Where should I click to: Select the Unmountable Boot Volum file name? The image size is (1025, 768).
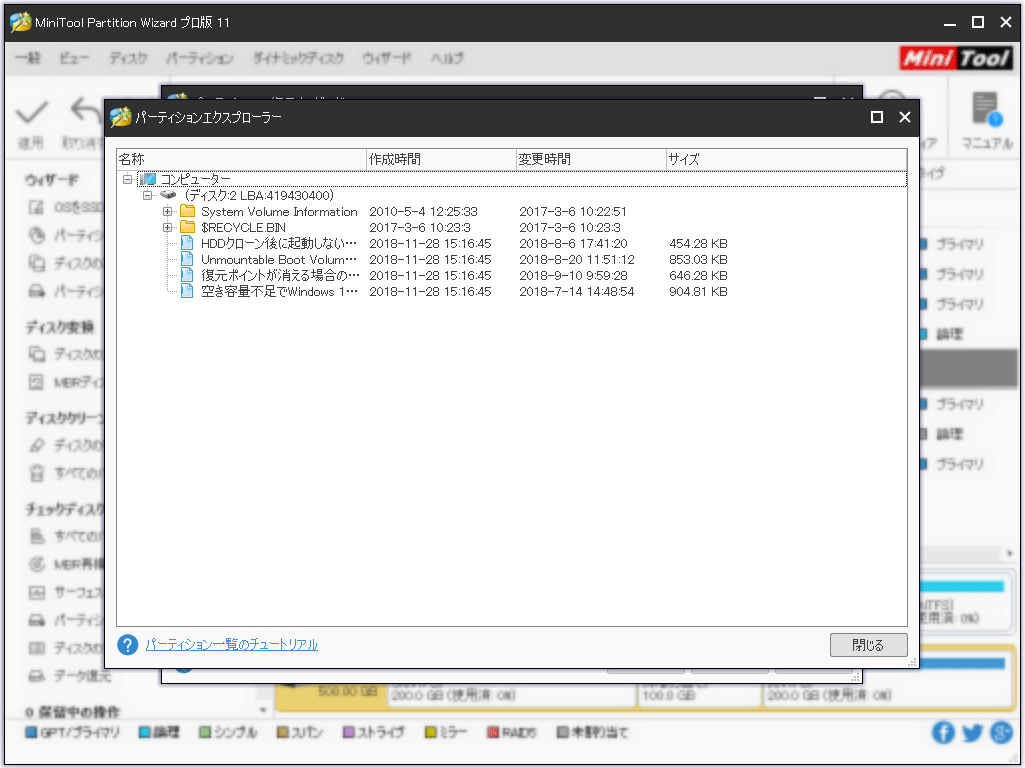[279, 259]
